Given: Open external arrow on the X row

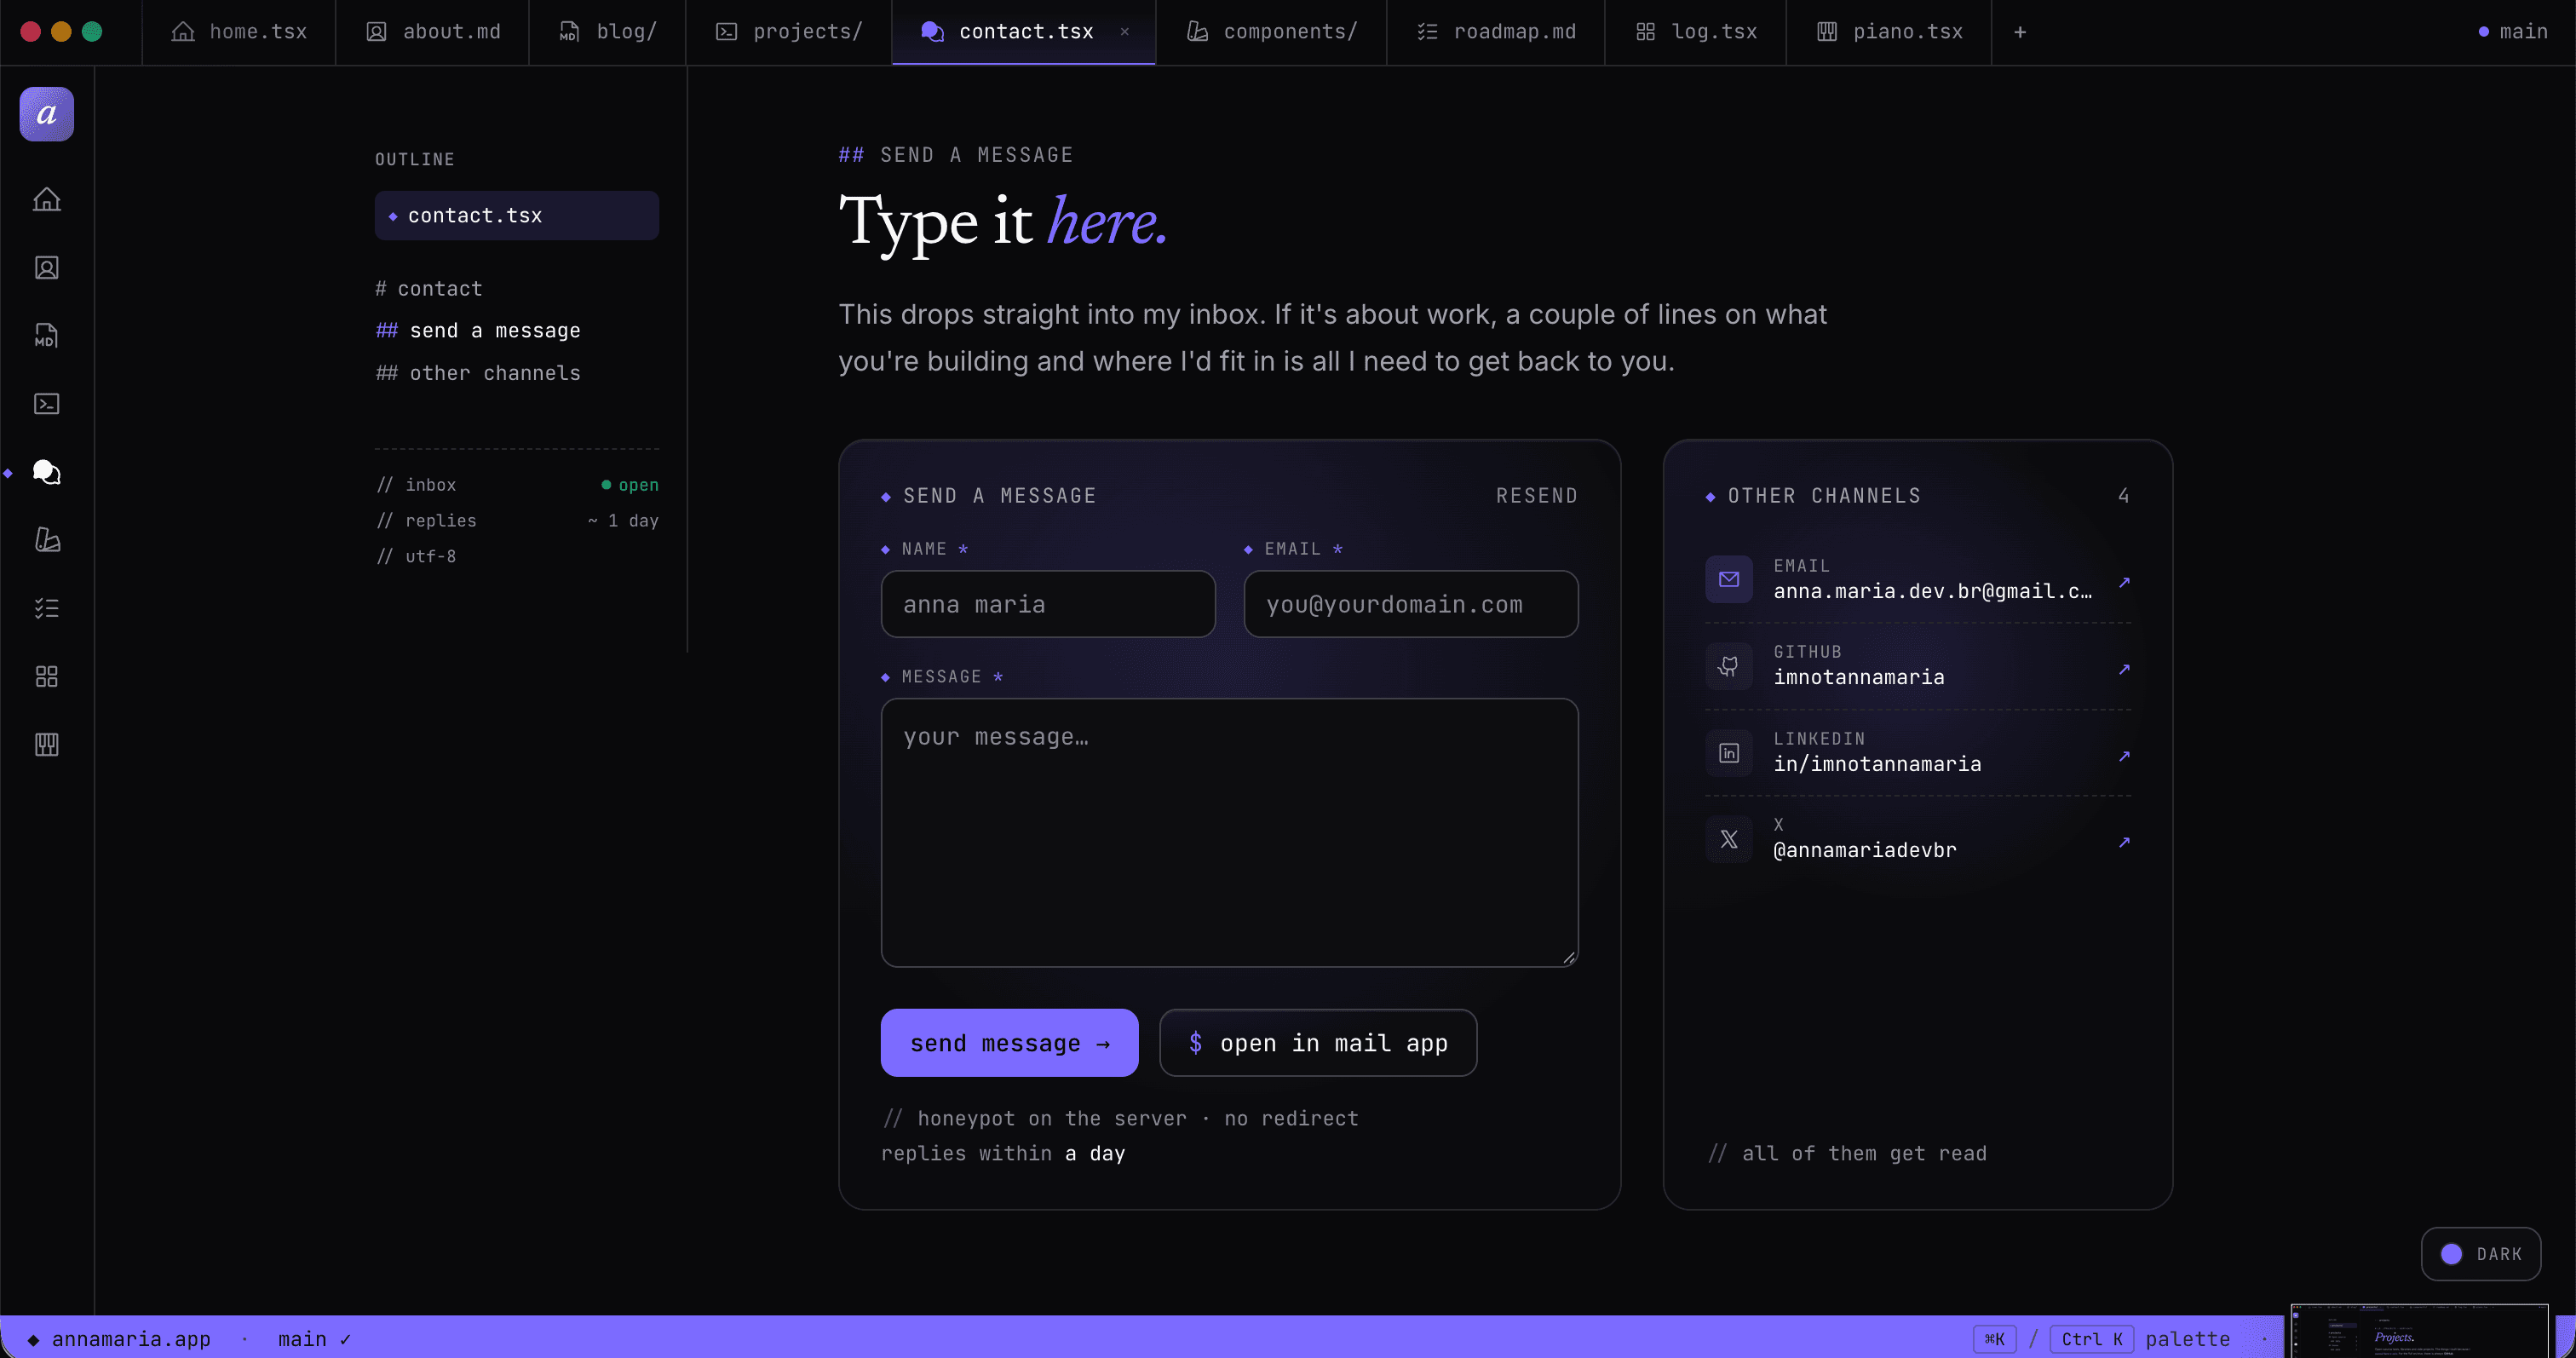Looking at the screenshot, I should pyautogui.click(x=2124, y=842).
